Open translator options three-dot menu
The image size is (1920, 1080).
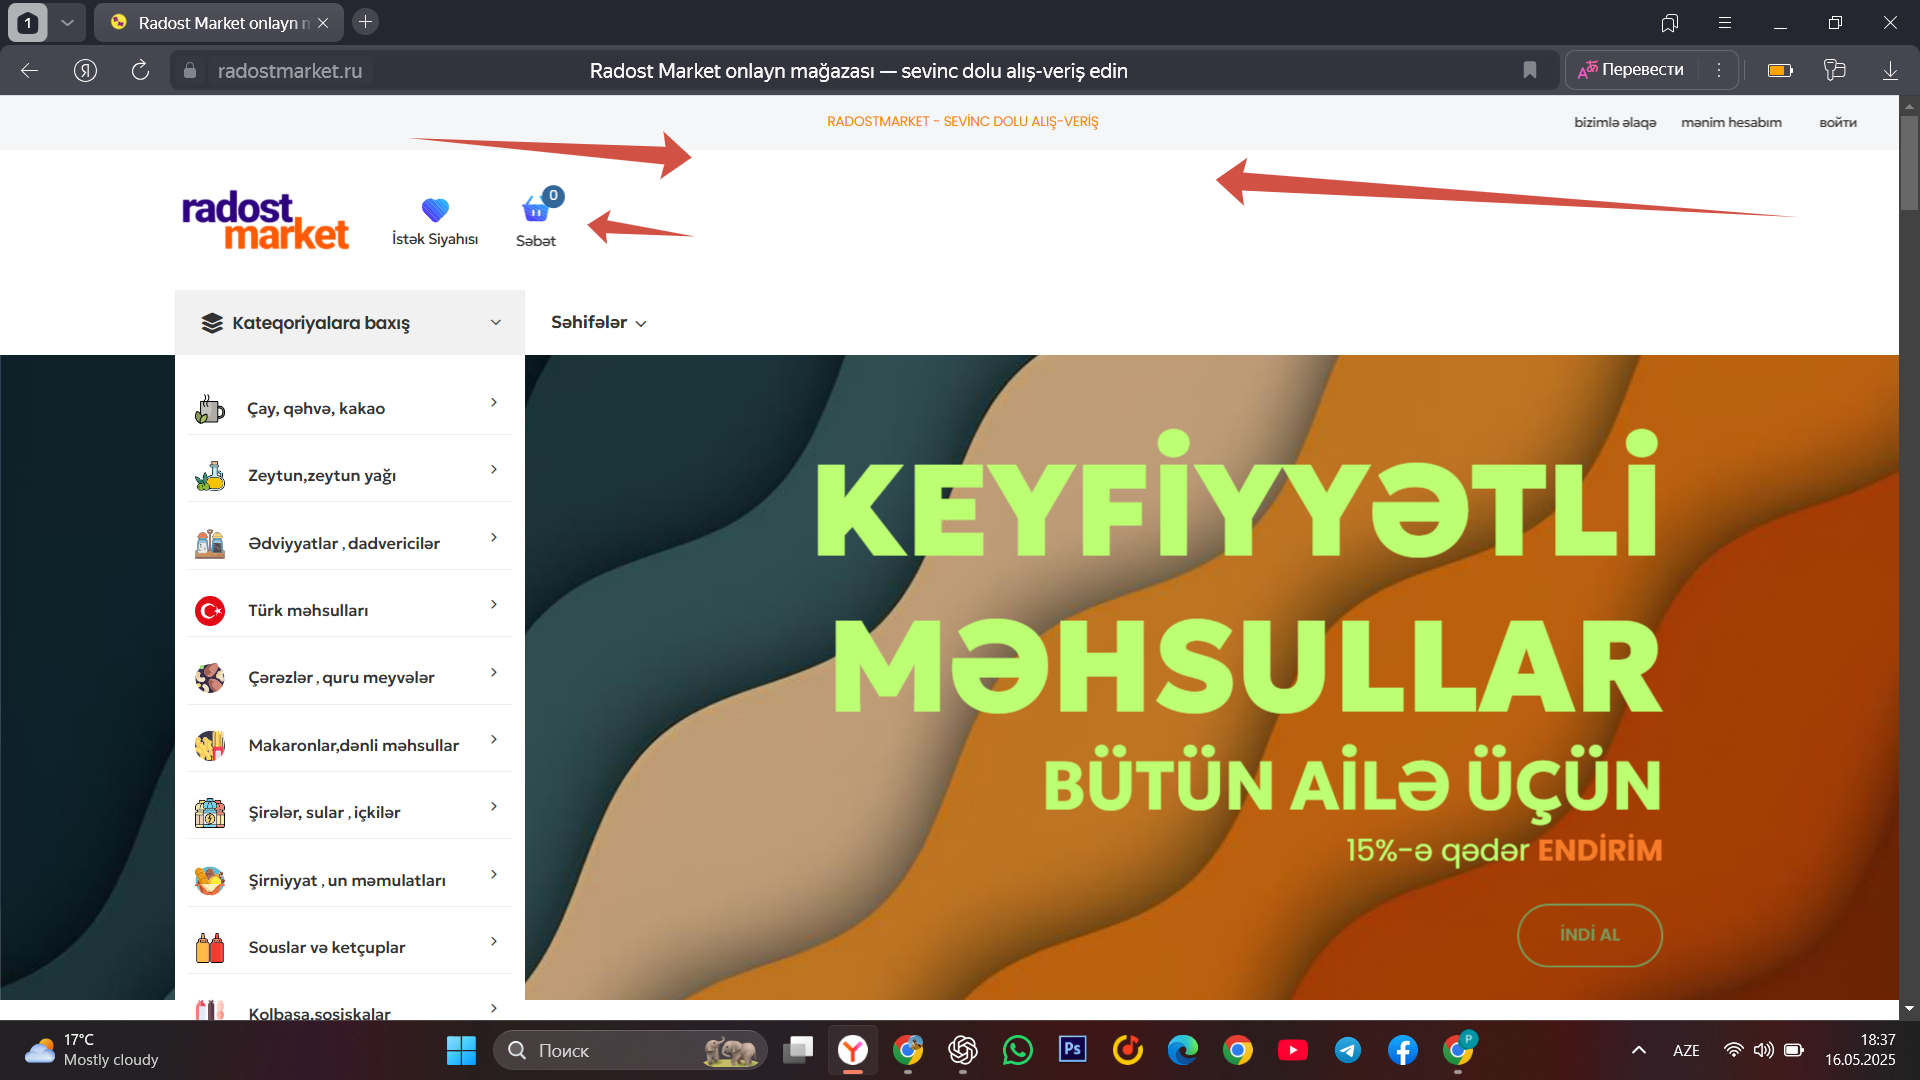click(x=1719, y=70)
